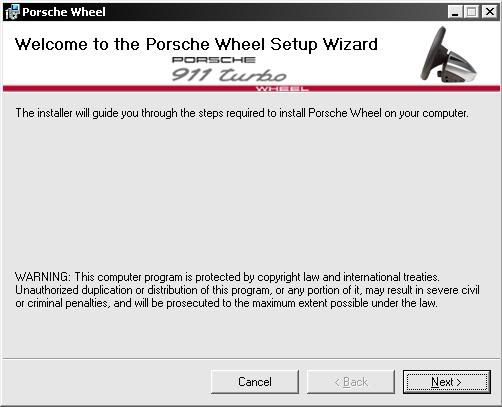
Task: Click the criminal penalties warning line
Action: (x=226, y=303)
